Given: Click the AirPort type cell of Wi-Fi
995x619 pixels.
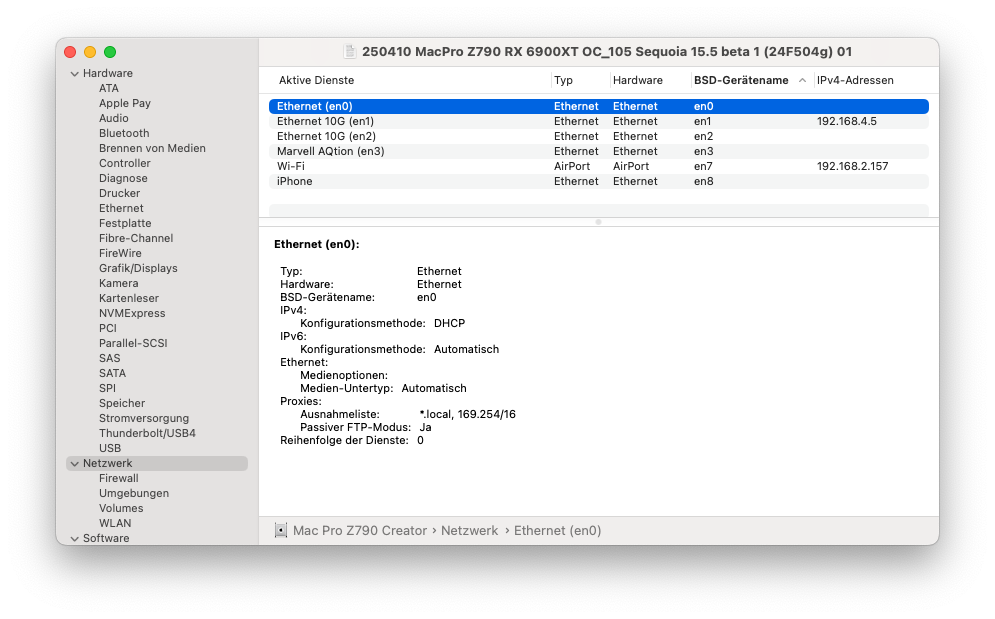Looking at the screenshot, I should (x=572, y=166).
